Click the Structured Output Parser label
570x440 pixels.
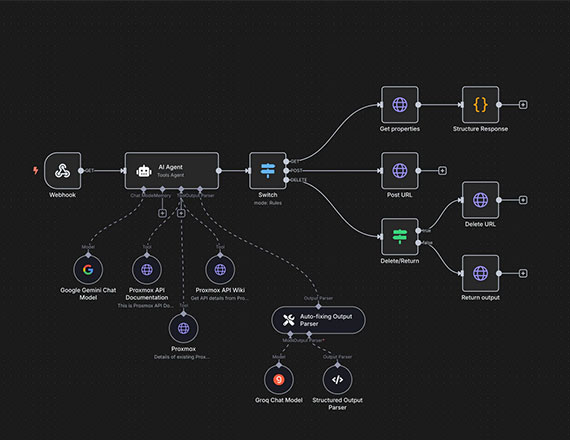pyautogui.click(x=337, y=404)
